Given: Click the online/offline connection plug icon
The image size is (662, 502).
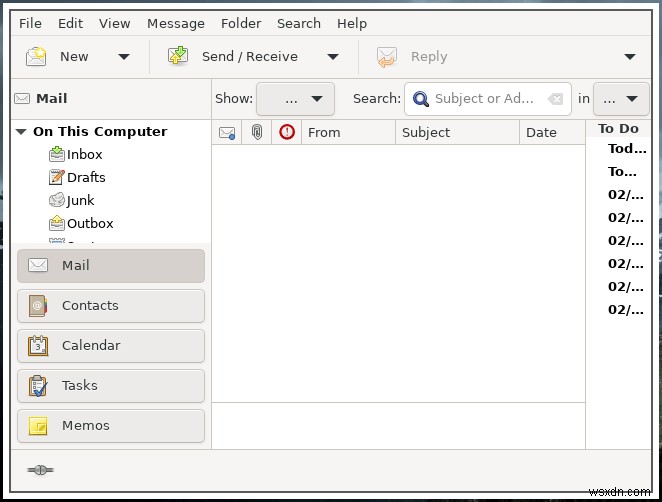Looking at the screenshot, I should coord(40,469).
